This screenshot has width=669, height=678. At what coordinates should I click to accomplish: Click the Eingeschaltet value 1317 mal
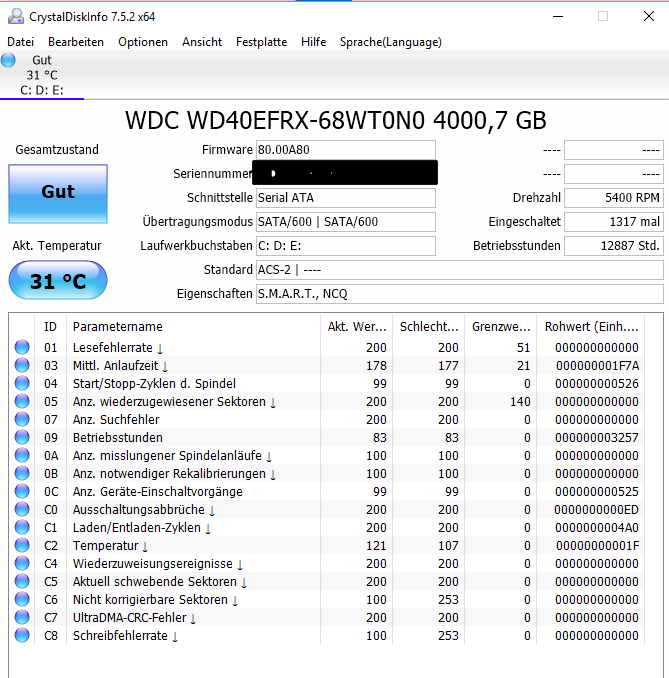click(x=614, y=222)
